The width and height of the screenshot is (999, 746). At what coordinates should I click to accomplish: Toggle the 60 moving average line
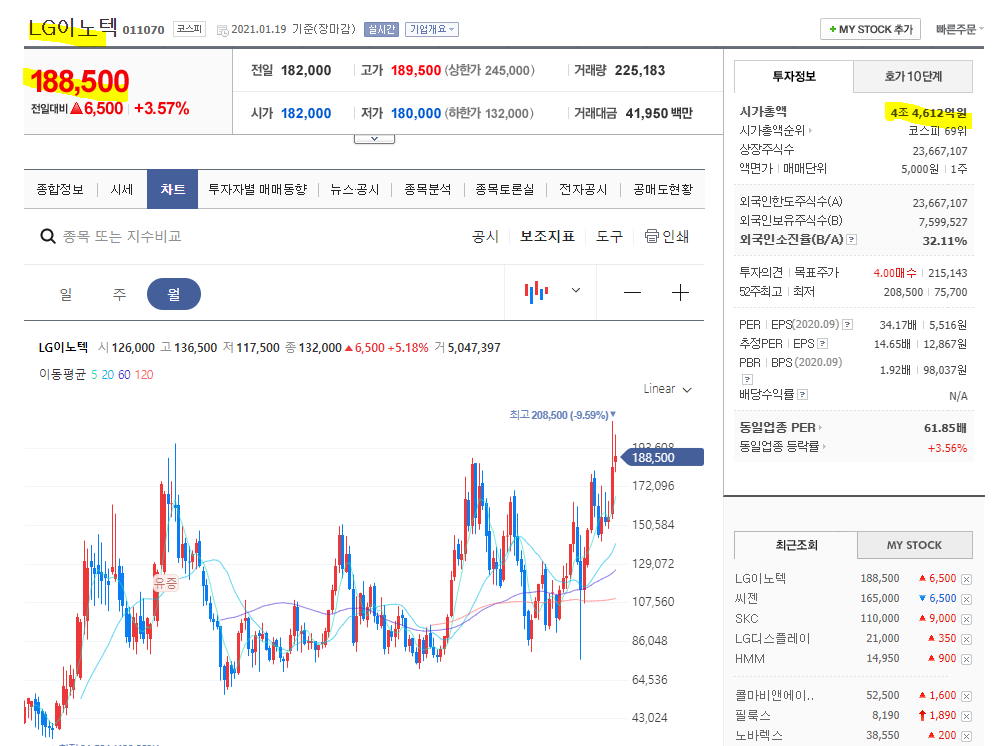pos(124,375)
